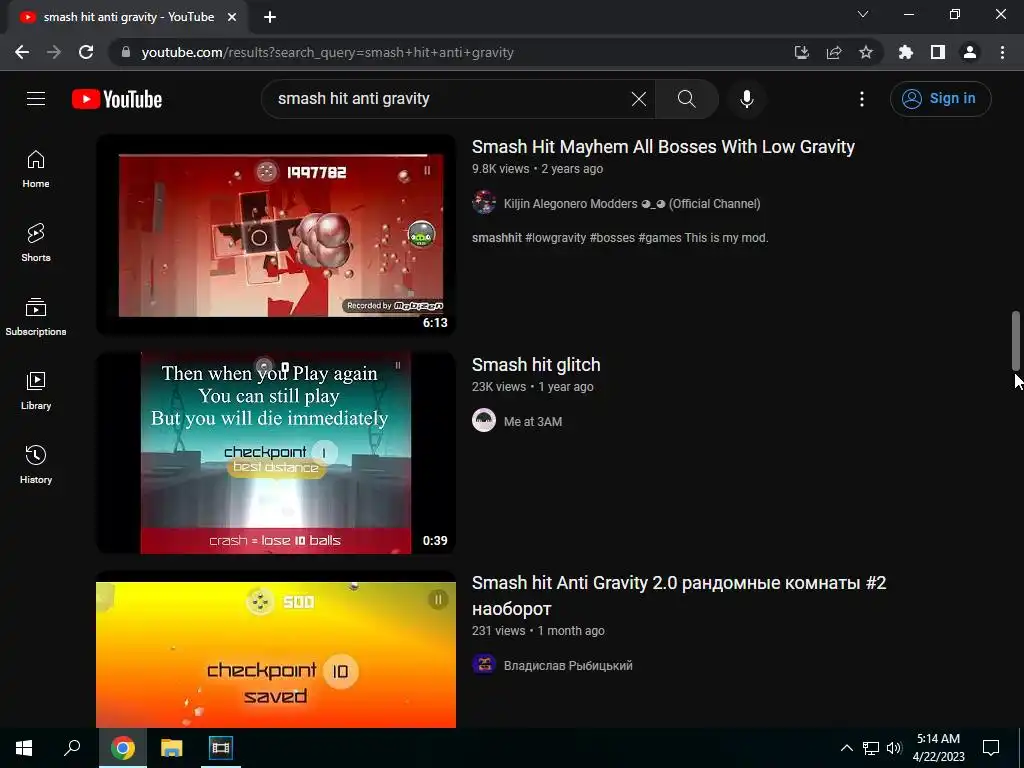Click the page vertical scrollbar thumb

coord(1016,340)
